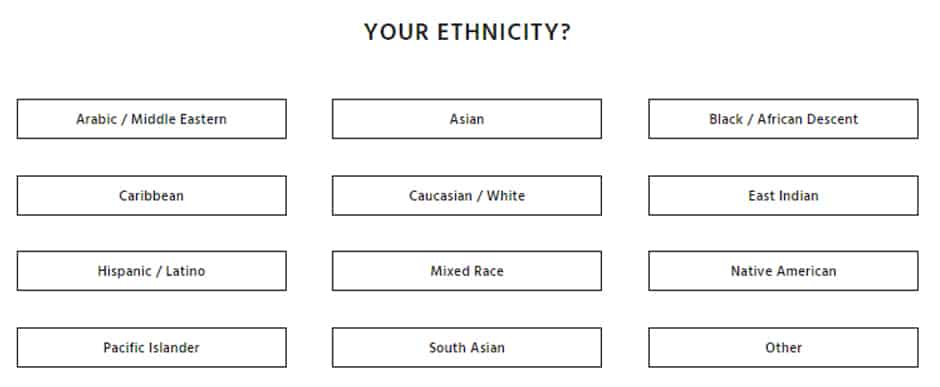
Task: Pick the Pacific Islander button
Action: click(x=152, y=347)
